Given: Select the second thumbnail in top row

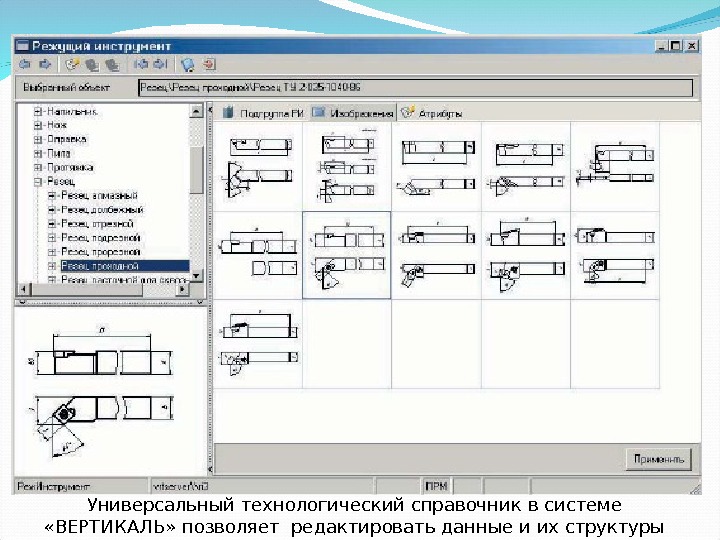Looking at the screenshot, I should 348,167.
